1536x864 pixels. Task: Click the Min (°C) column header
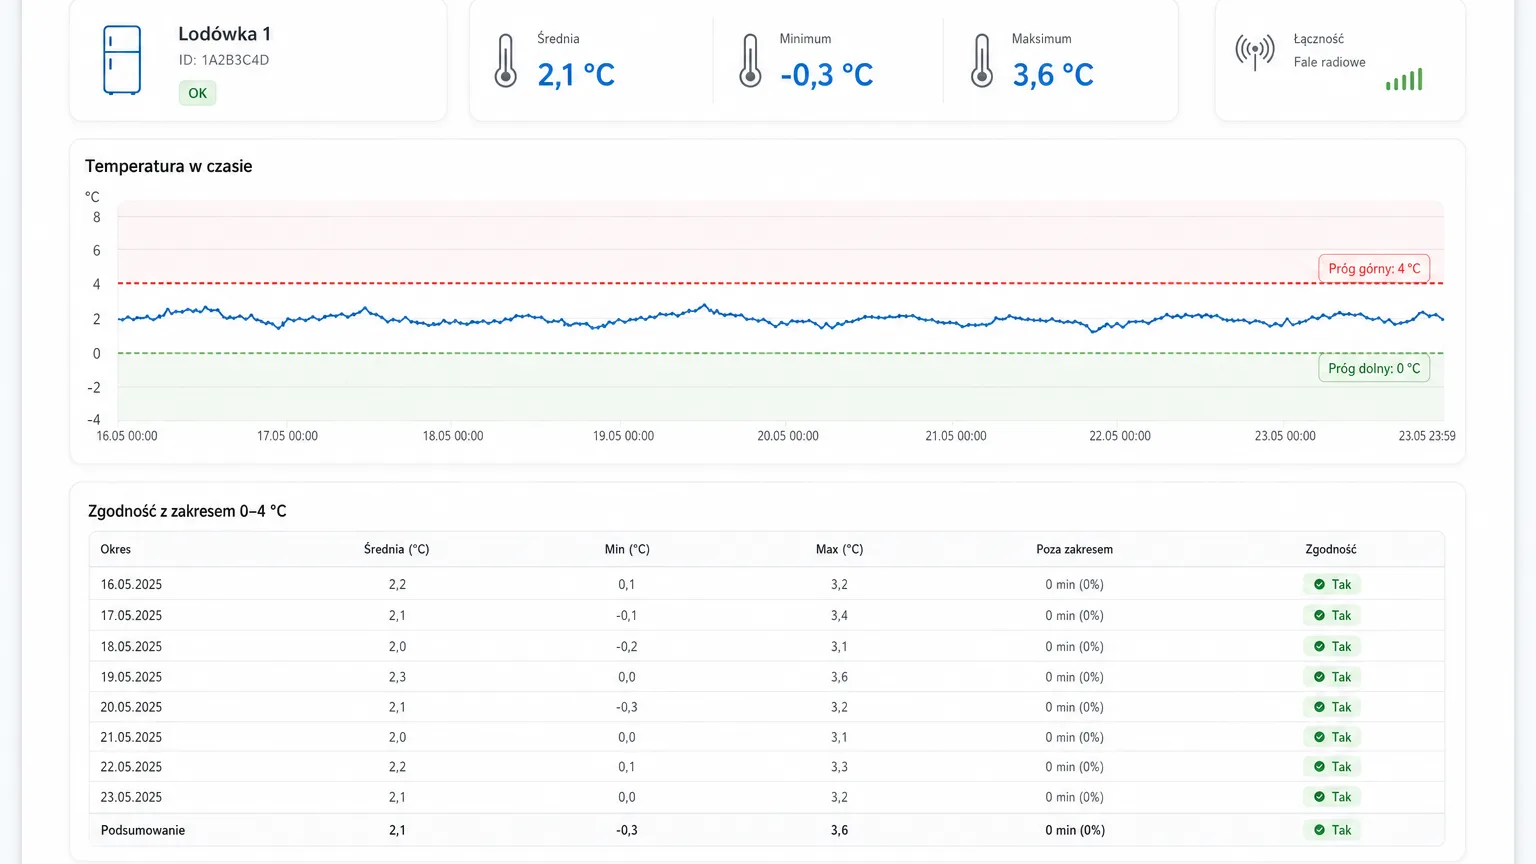tap(627, 549)
